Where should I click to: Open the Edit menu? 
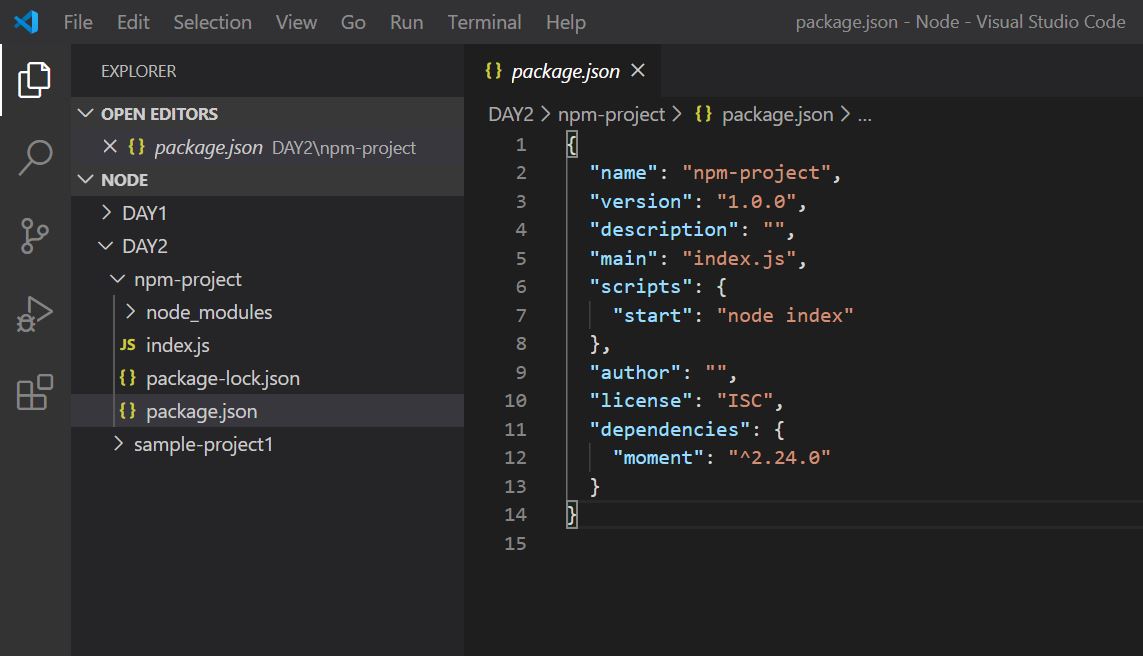(x=133, y=23)
